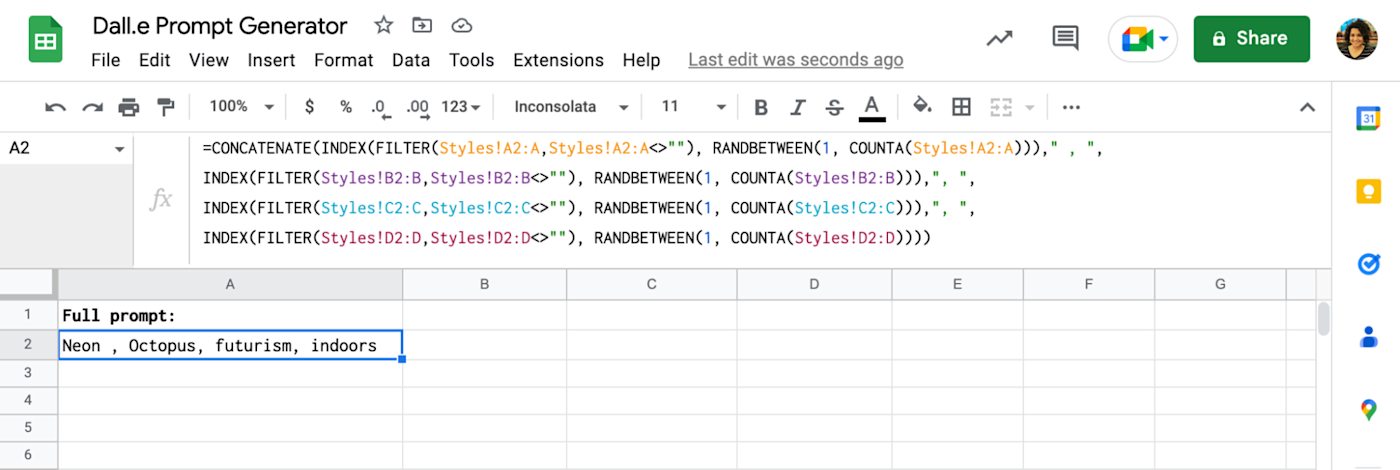The height and width of the screenshot is (470, 1400).
Task: Toggle italic formatting
Action: (x=798, y=107)
